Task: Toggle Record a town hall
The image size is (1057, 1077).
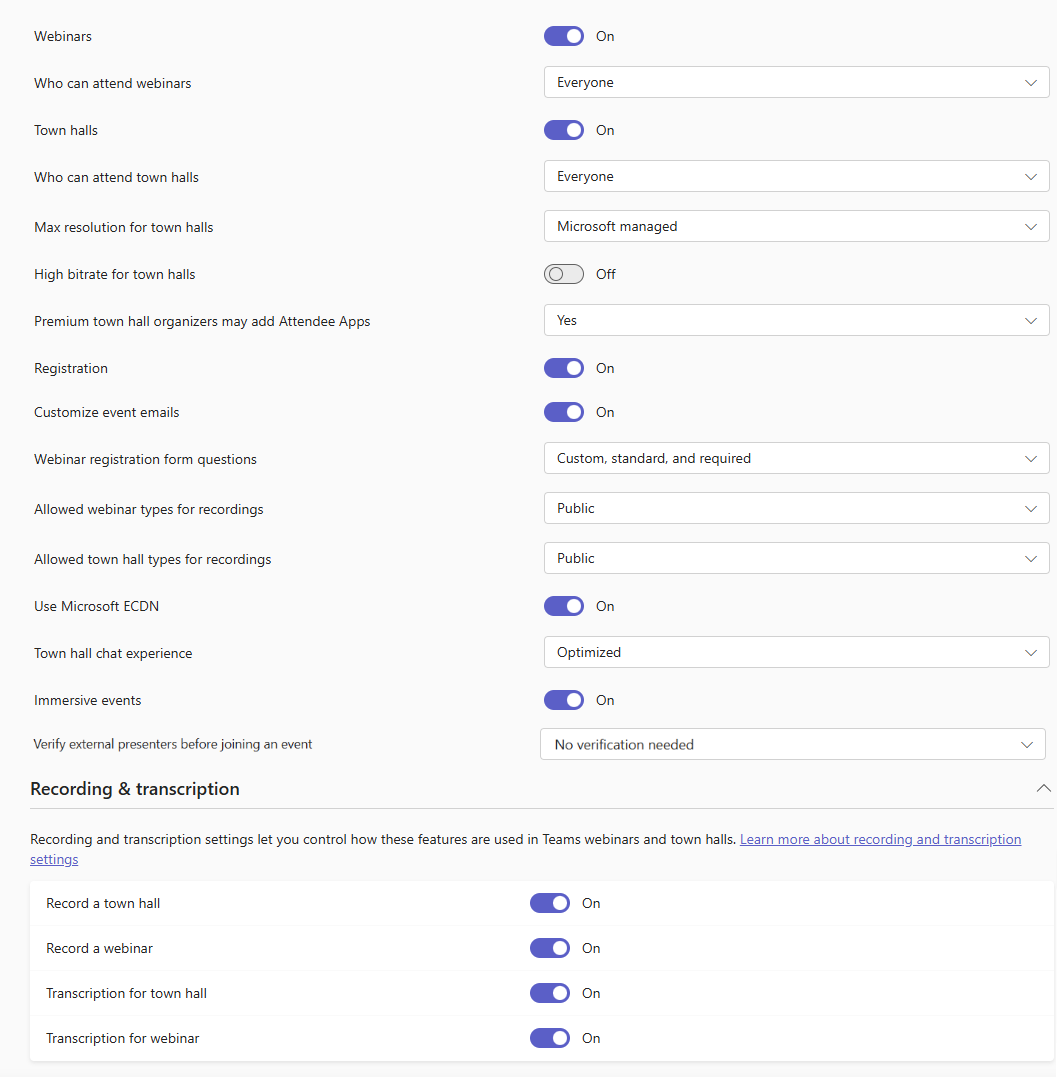Action: point(549,903)
